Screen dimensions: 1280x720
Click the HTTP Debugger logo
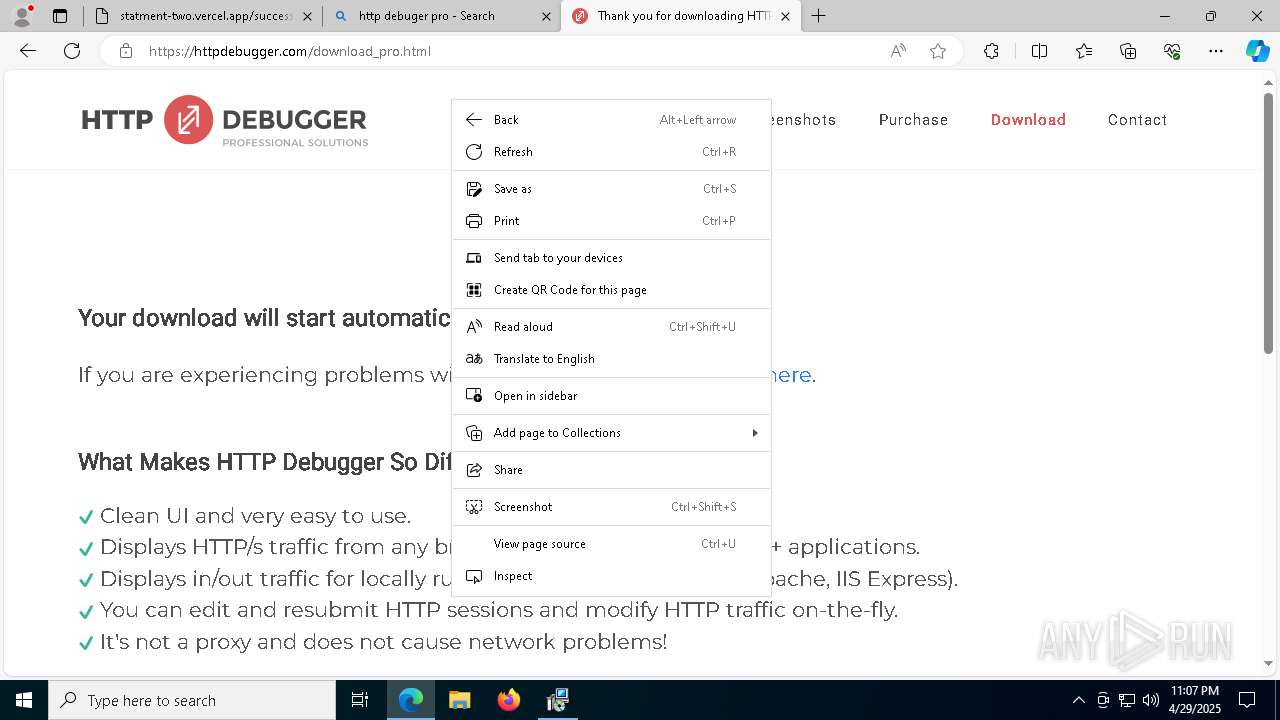click(225, 121)
